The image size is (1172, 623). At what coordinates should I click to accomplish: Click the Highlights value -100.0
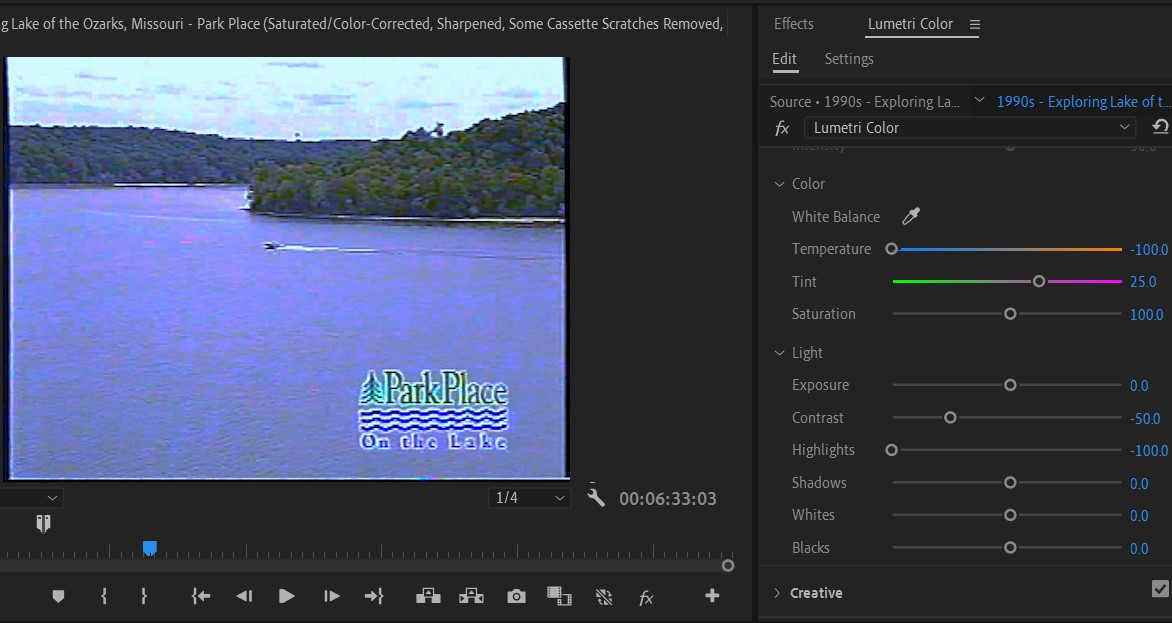click(1149, 450)
